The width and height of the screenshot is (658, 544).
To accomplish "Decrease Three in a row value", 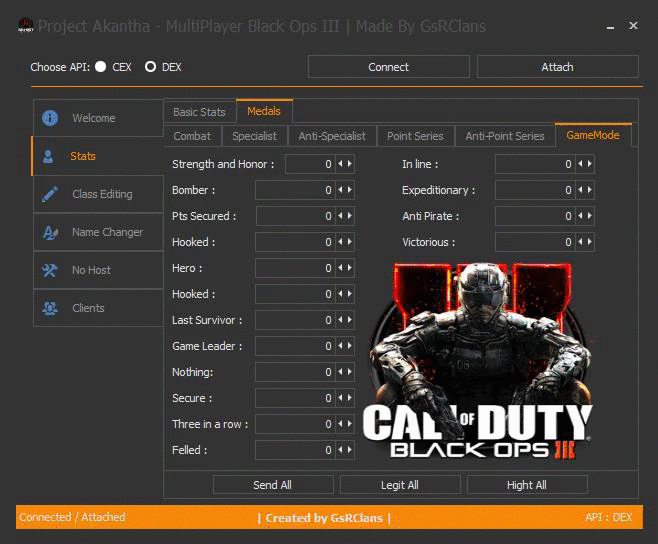I will [x=340, y=424].
